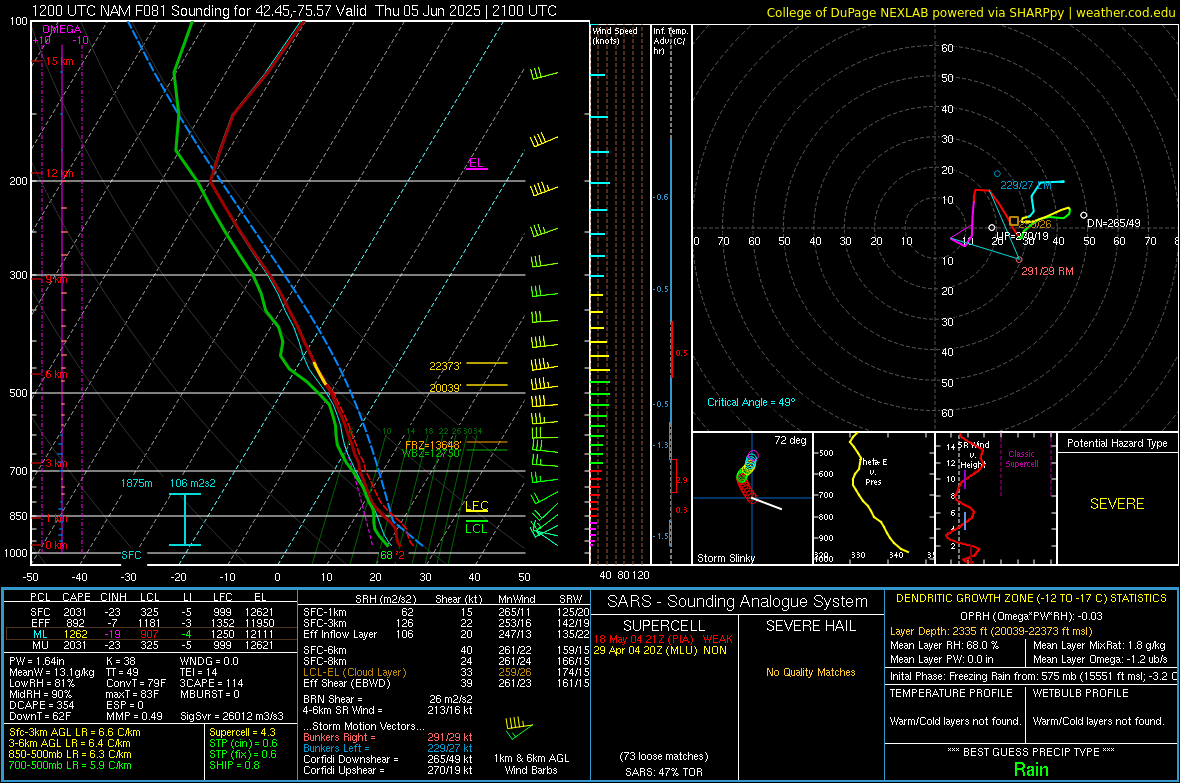
Task: Click the FRZ=13648' freezing level label
Action: coord(433,445)
